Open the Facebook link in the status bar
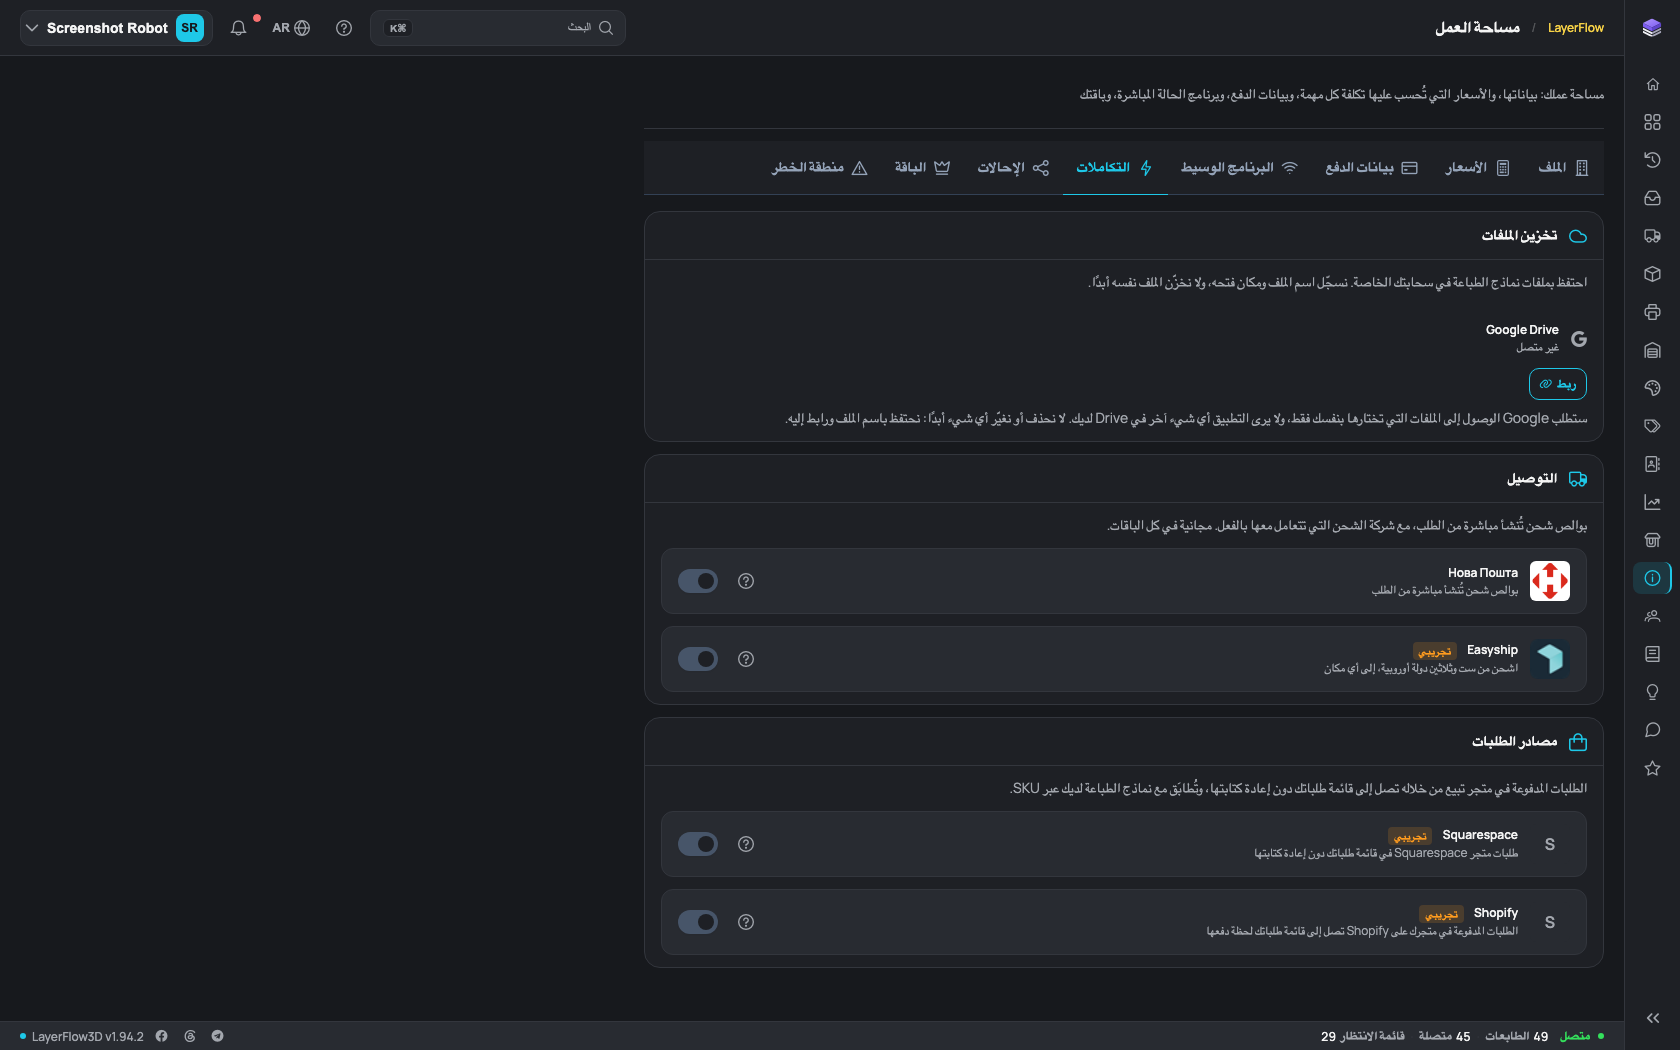1680x1050 pixels. click(161, 1036)
